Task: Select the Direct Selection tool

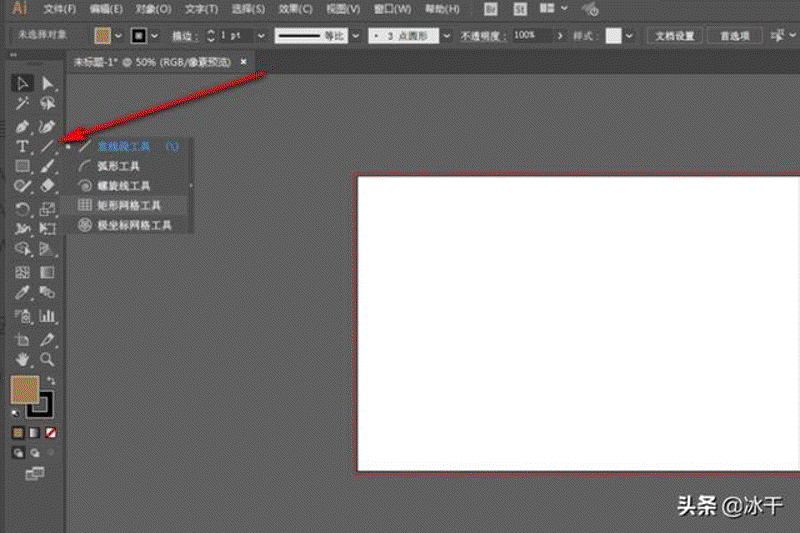Action: (x=47, y=83)
